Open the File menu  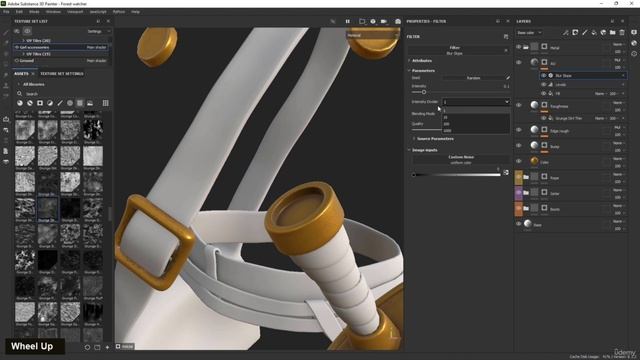pyautogui.click(x=6, y=12)
